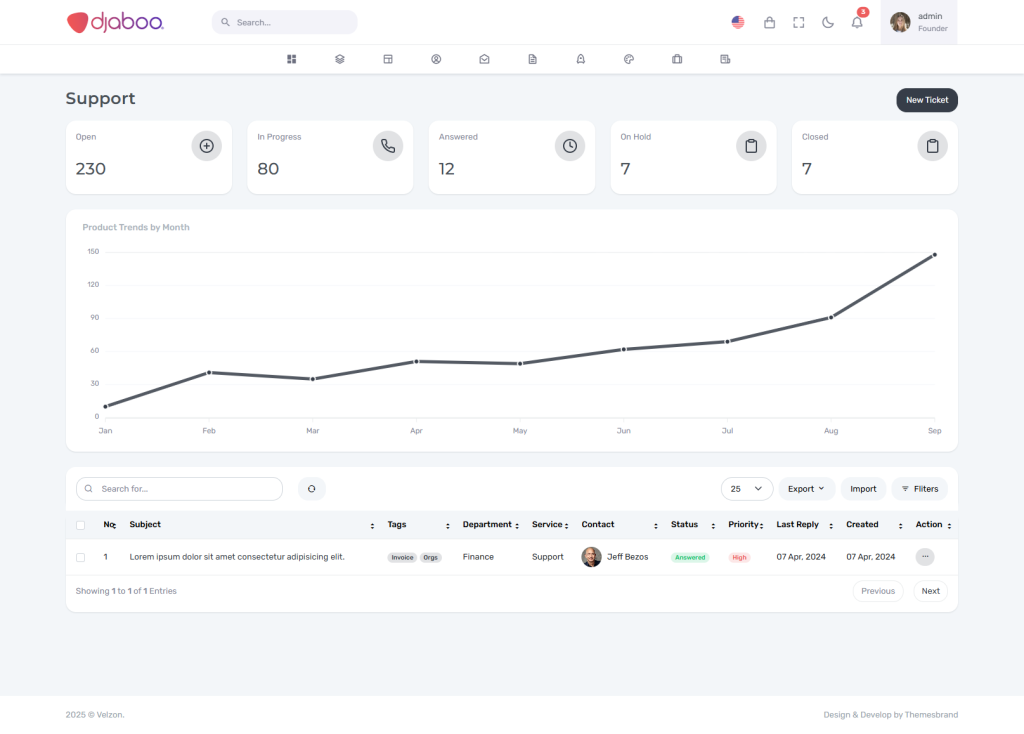This screenshot has height=734, width=1024.
Task: Tick the checkbox for ticket row 1
Action: (x=81, y=557)
